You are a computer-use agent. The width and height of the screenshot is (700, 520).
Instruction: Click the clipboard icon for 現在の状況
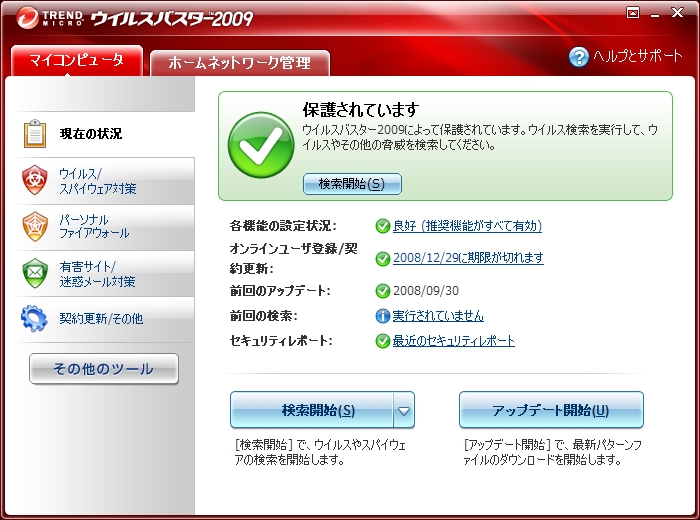pyautogui.click(x=35, y=133)
